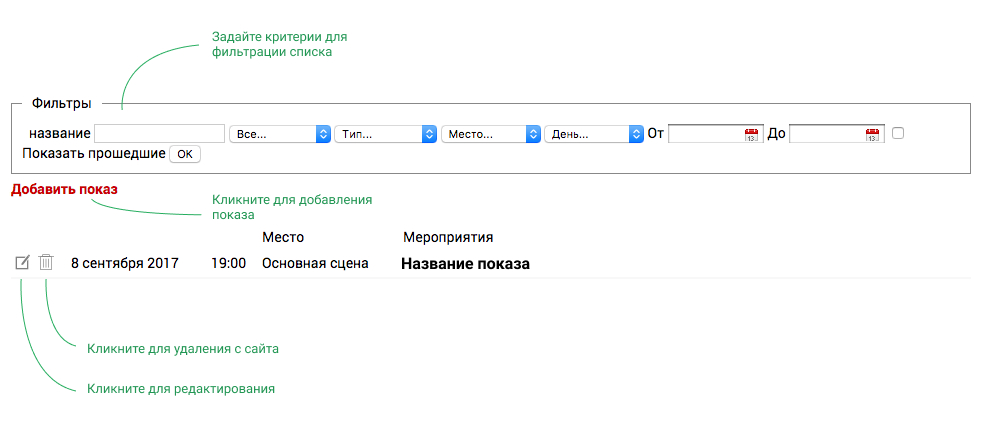
Task: Click the 'Место' column header
Action: tap(283, 237)
